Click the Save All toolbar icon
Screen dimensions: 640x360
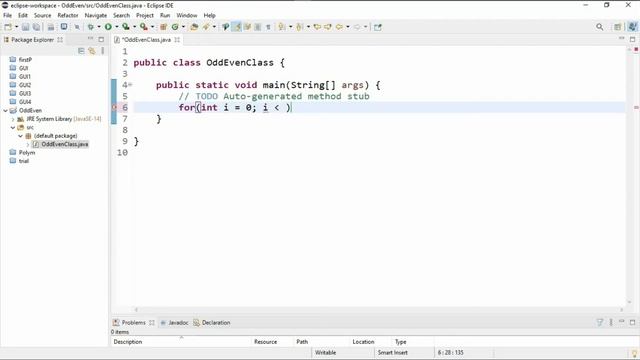tap(36, 27)
